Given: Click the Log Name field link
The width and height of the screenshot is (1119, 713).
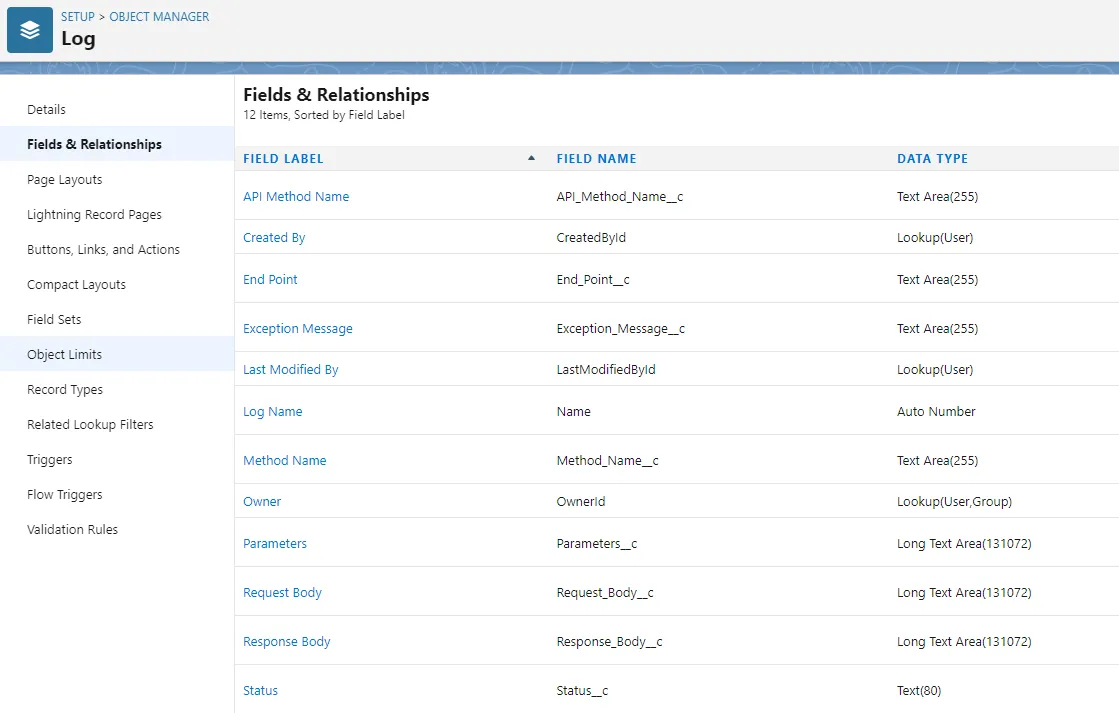Looking at the screenshot, I should (272, 412).
